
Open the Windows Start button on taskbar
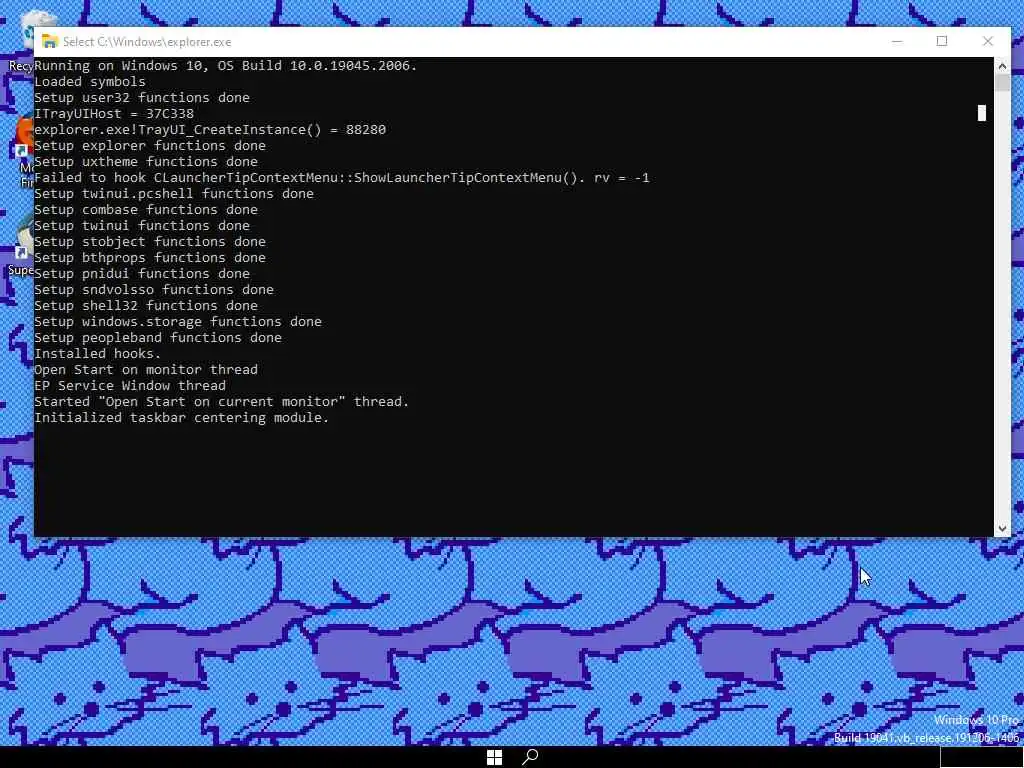coord(494,758)
